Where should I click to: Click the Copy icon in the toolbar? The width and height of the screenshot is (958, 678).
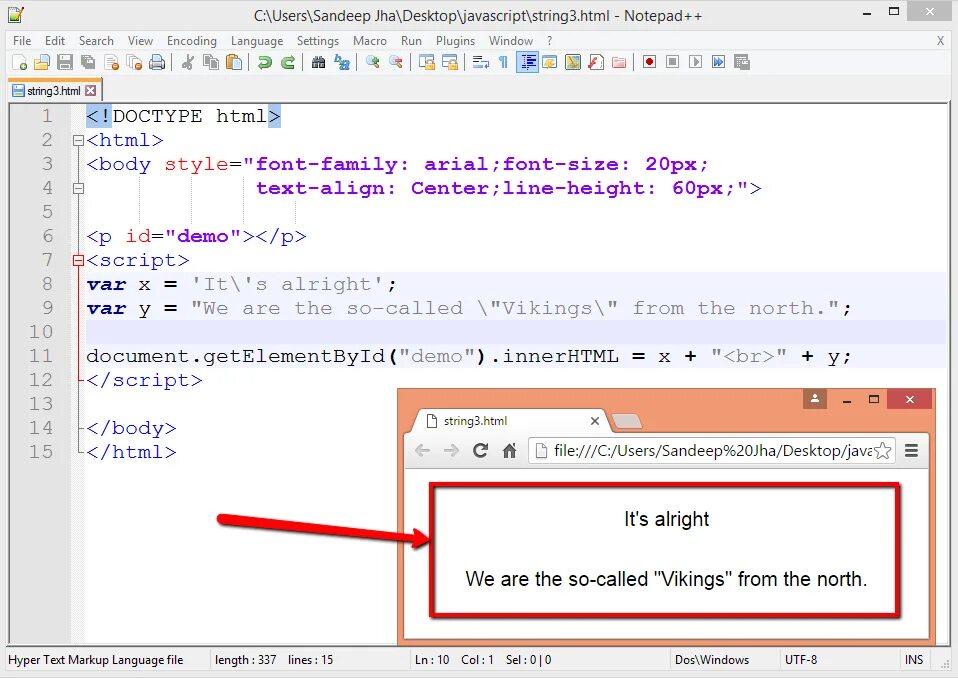point(211,62)
